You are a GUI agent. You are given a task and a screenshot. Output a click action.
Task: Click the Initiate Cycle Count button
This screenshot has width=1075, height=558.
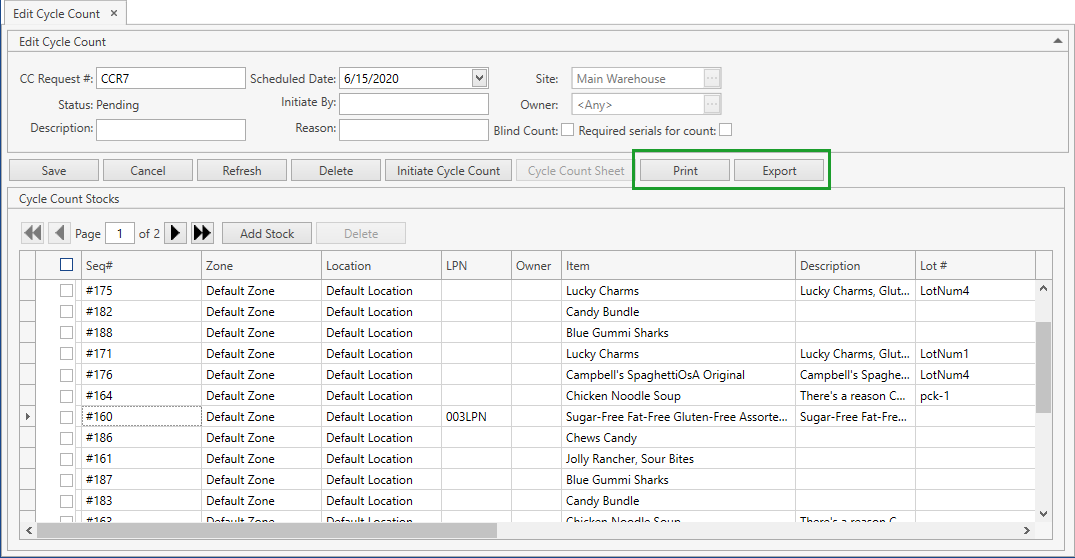pyautogui.click(x=448, y=170)
